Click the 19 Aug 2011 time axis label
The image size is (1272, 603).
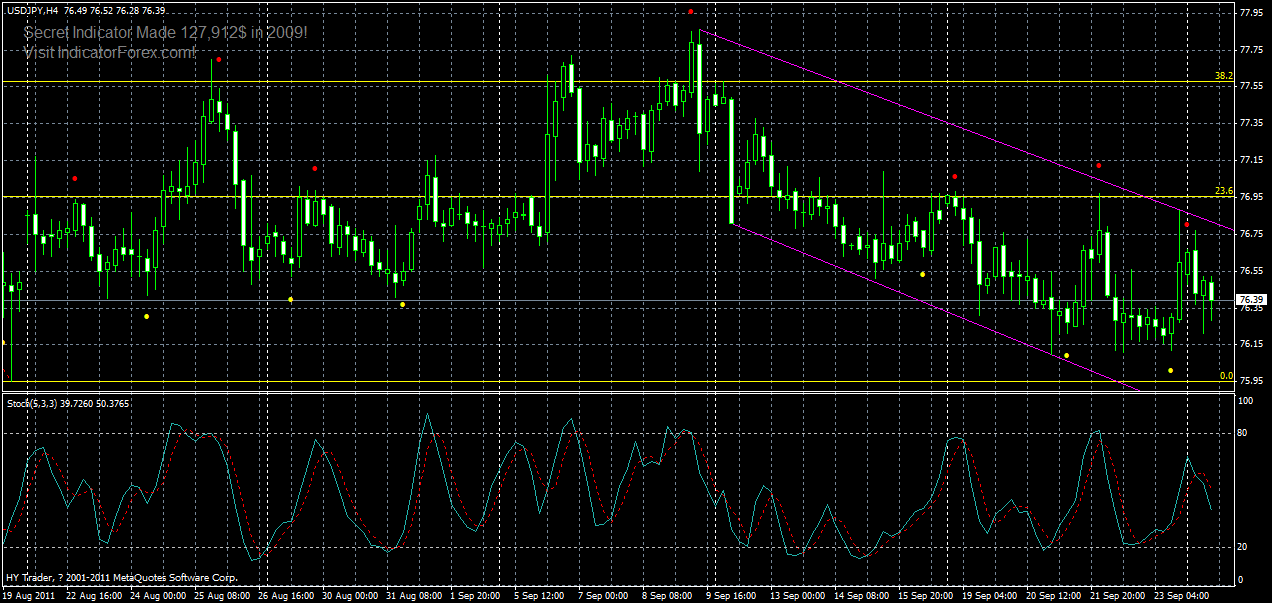click(x=30, y=594)
